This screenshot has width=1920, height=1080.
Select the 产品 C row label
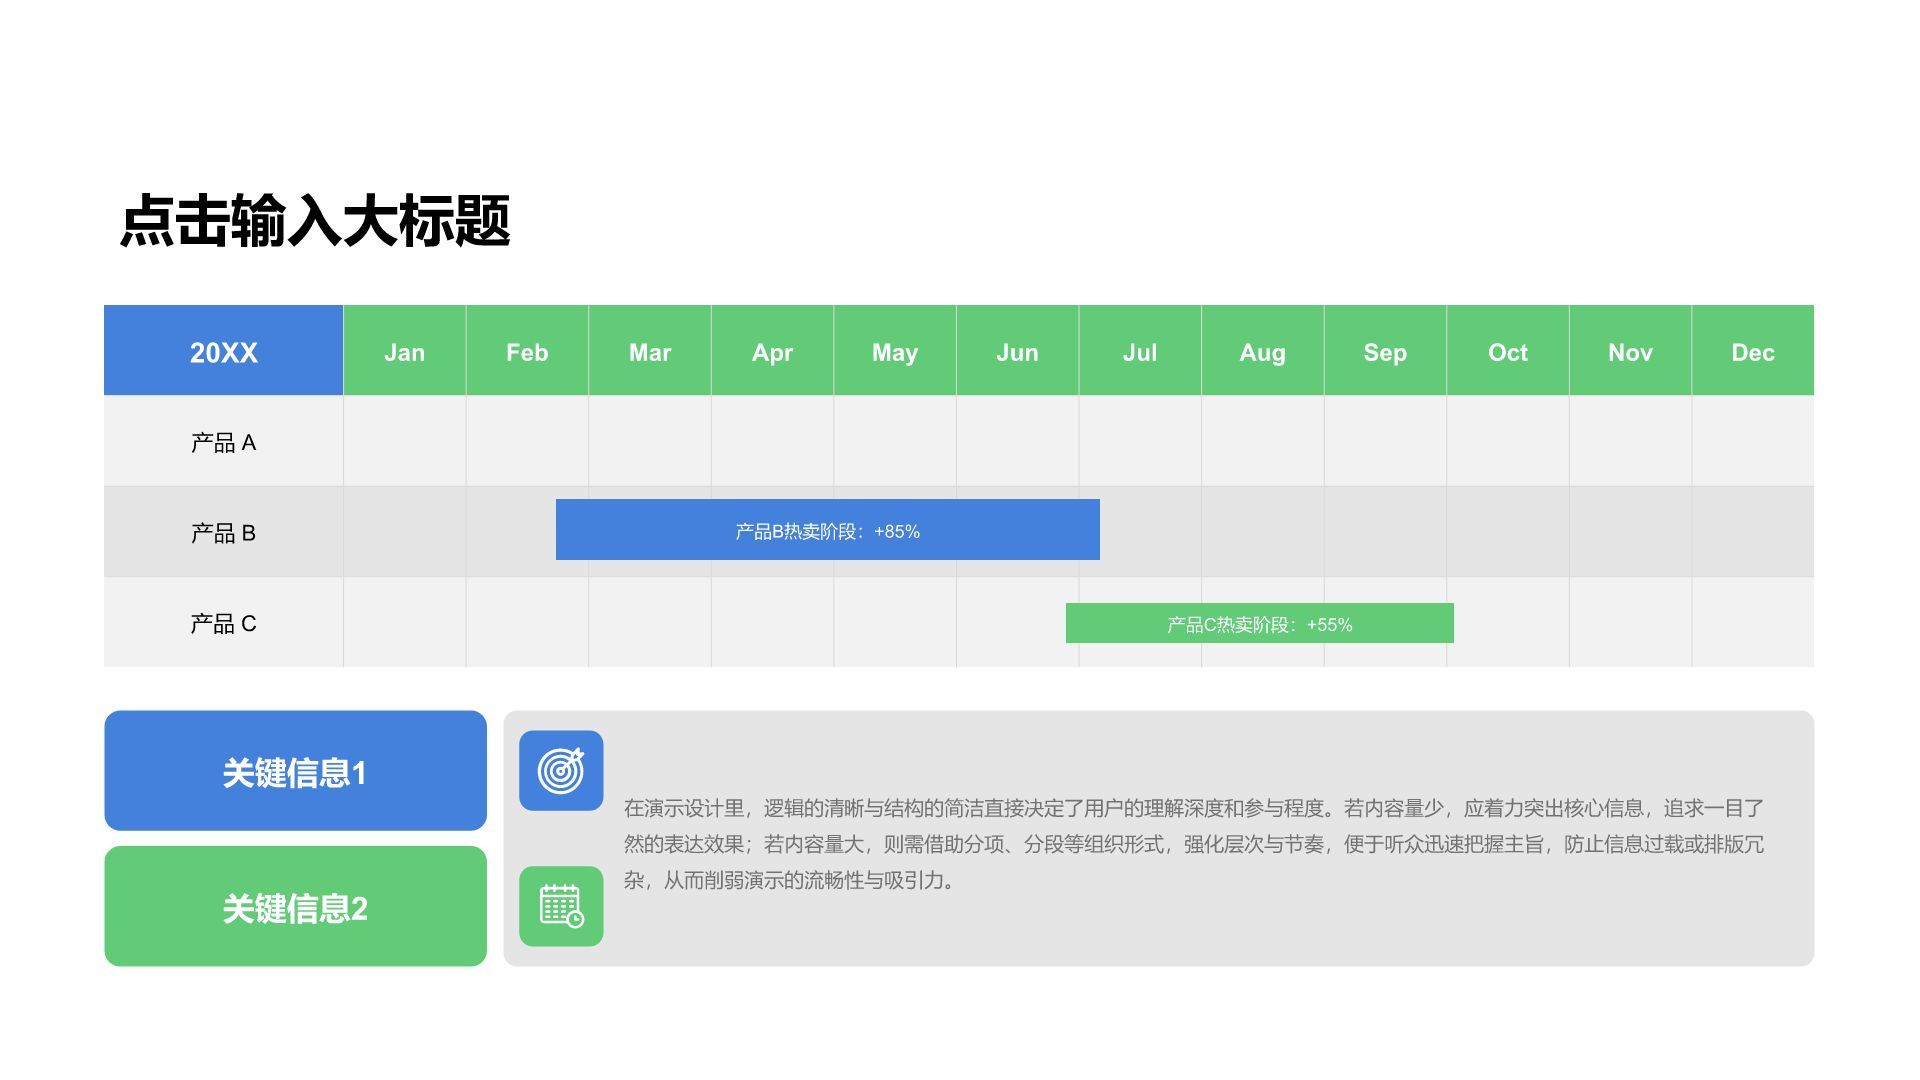pyautogui.click(x=223, y=623)
